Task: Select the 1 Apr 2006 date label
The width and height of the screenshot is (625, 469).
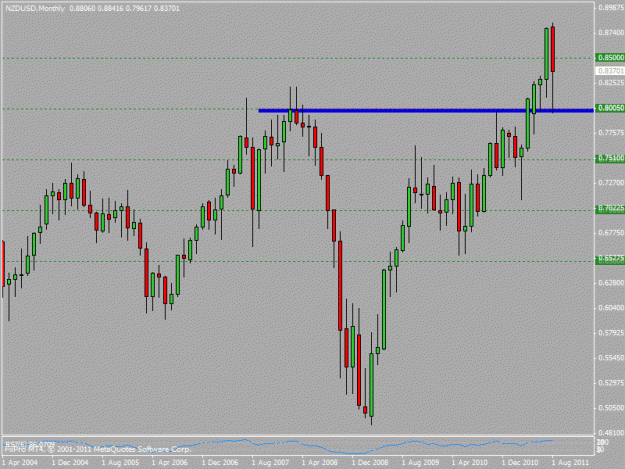Action: point(170,463)
